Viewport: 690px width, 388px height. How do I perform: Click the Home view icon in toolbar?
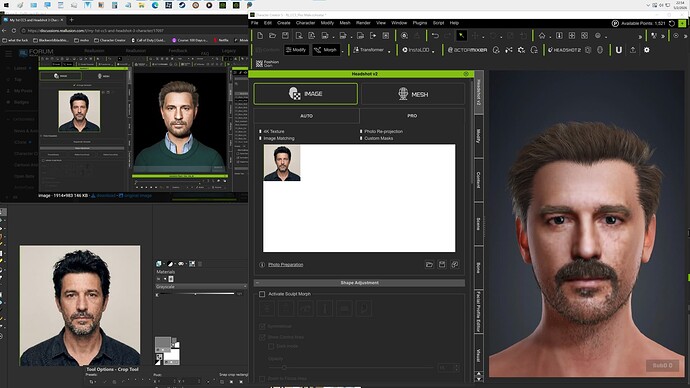coord(542,36)
